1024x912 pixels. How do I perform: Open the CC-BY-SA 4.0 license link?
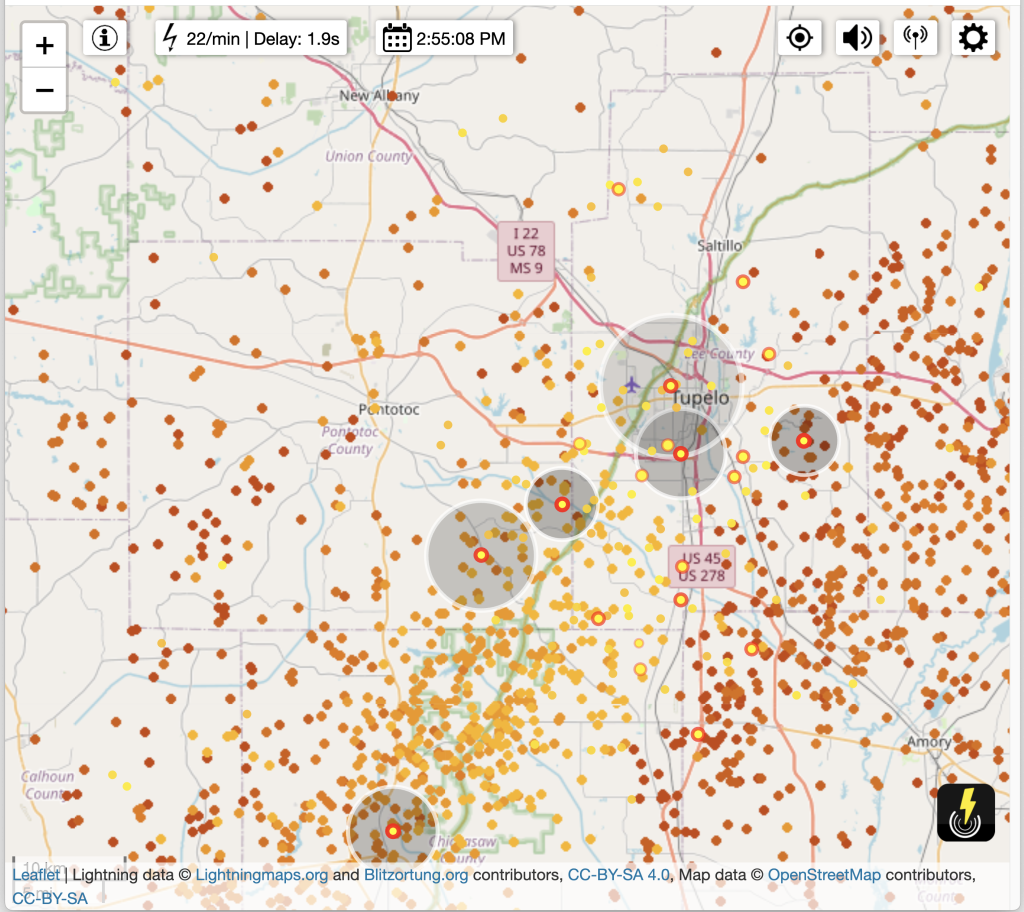[618, 875]
